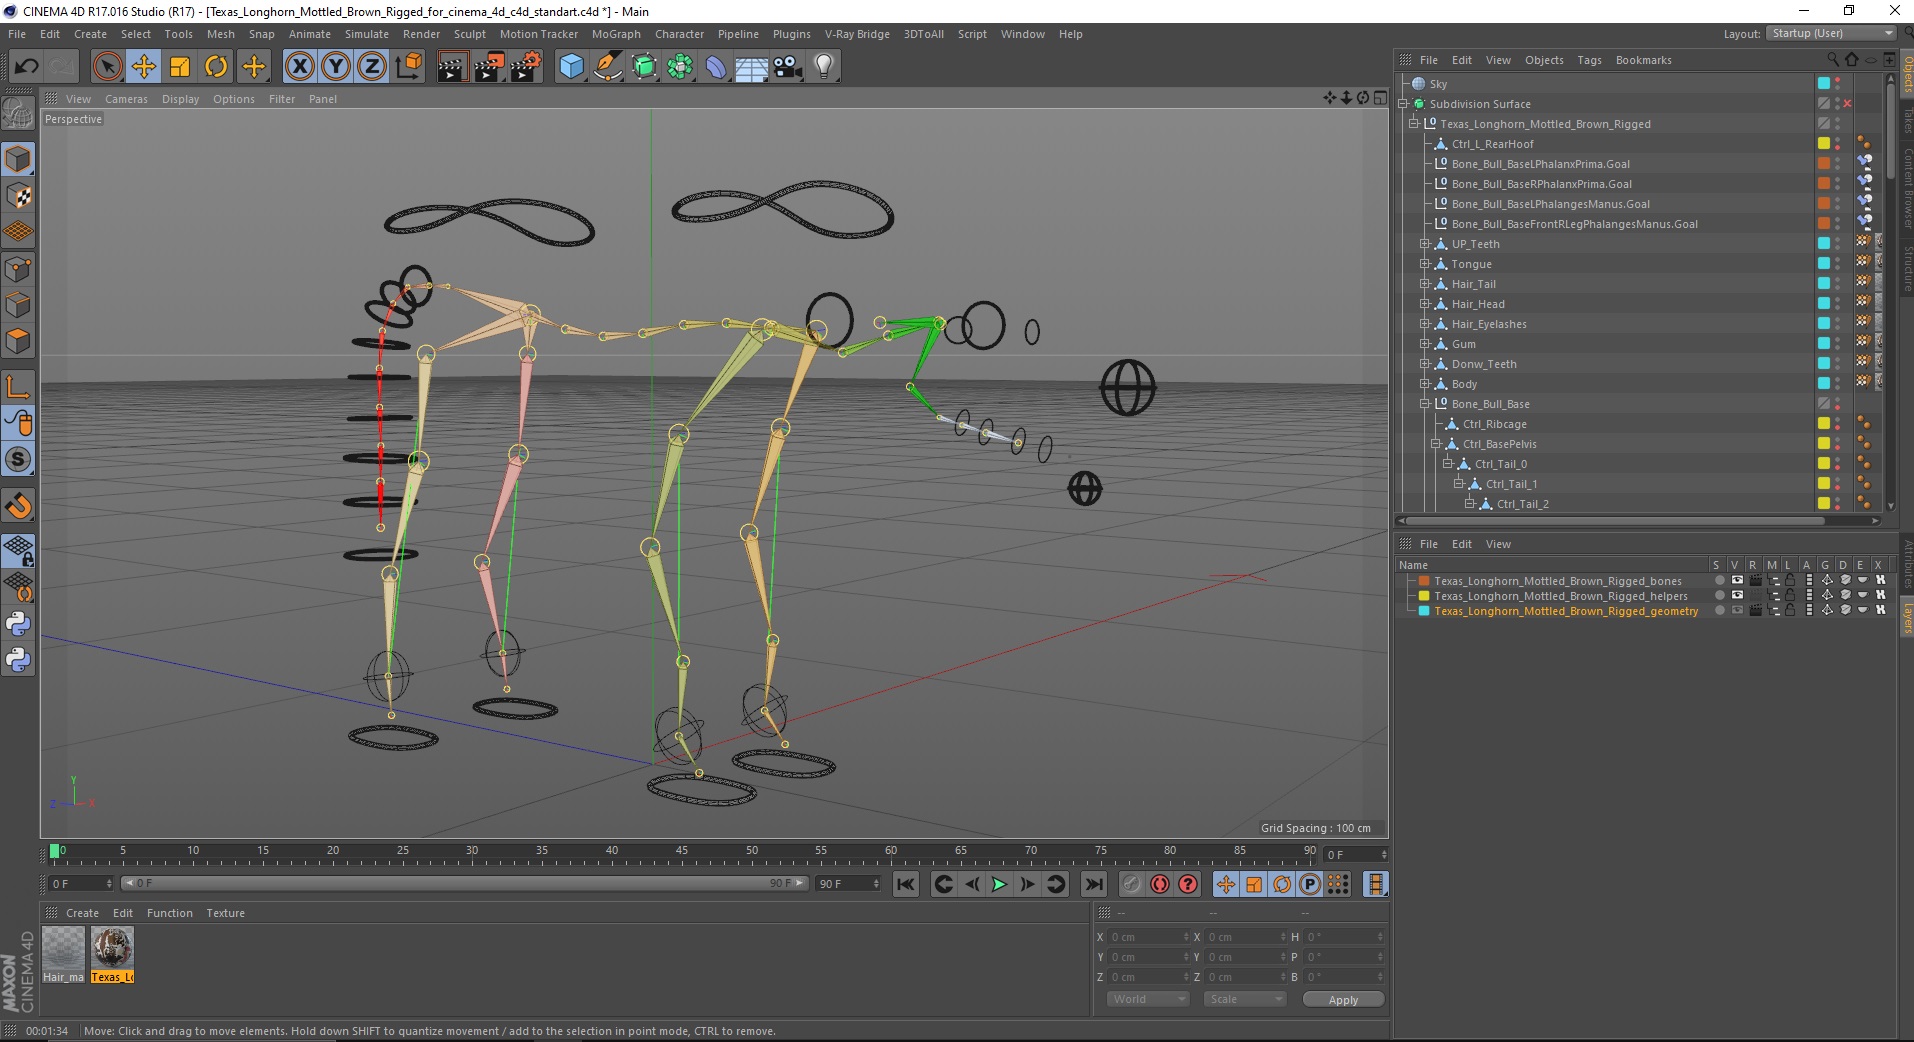This screenshot has width=1914, height=1042.
Task: Click the Undo arrow icon
Action: point(27,67)
